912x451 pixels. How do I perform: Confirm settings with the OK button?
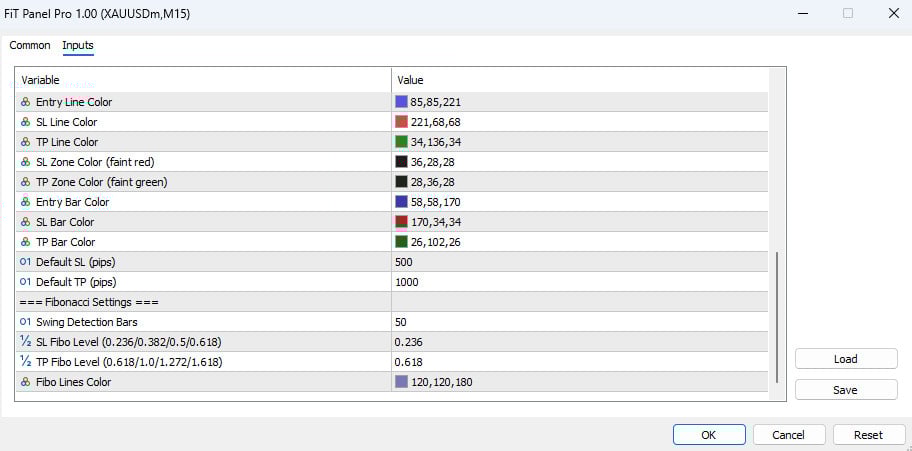point(709,435)
